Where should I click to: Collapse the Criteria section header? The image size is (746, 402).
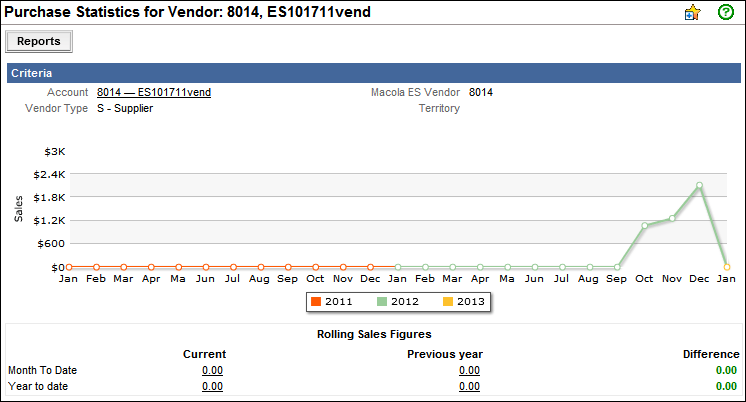[x=372, y=73]
